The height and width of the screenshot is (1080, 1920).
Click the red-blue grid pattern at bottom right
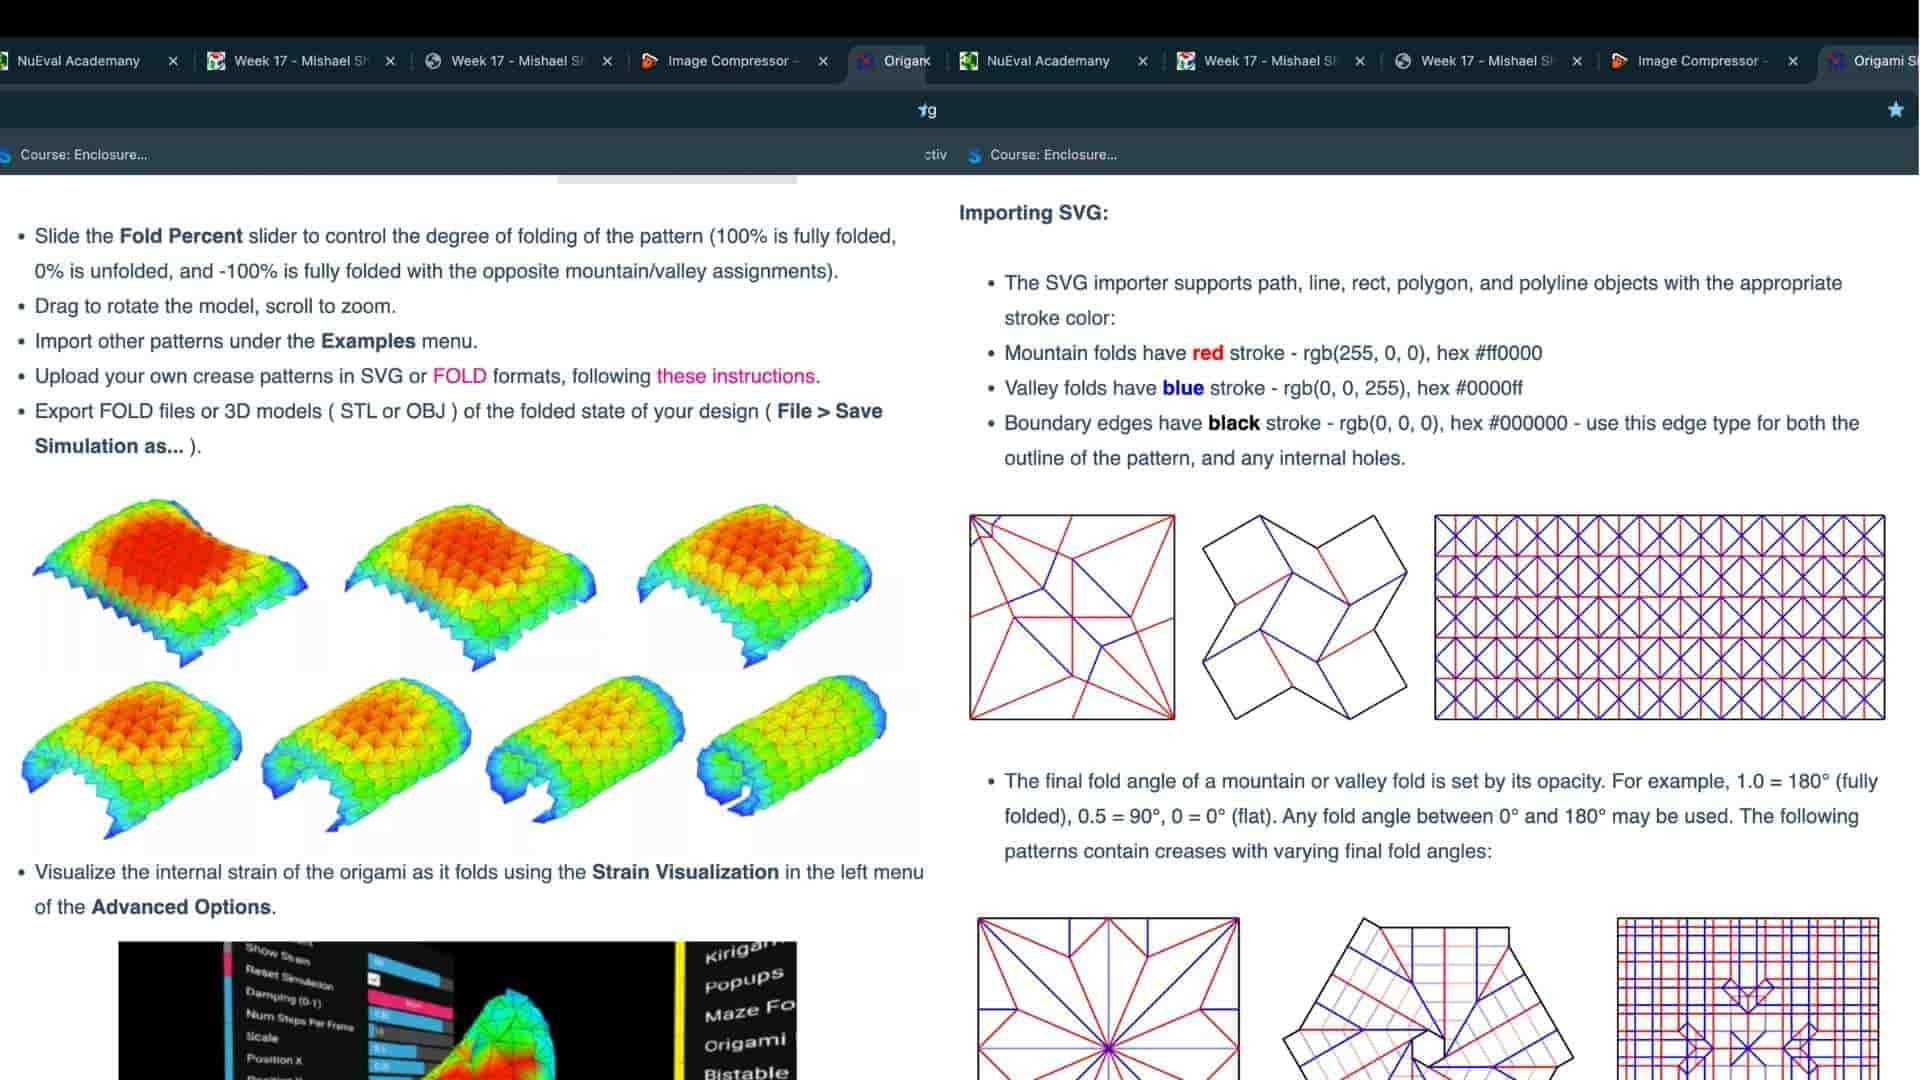pyautogui.click(x=1748, y=998)
